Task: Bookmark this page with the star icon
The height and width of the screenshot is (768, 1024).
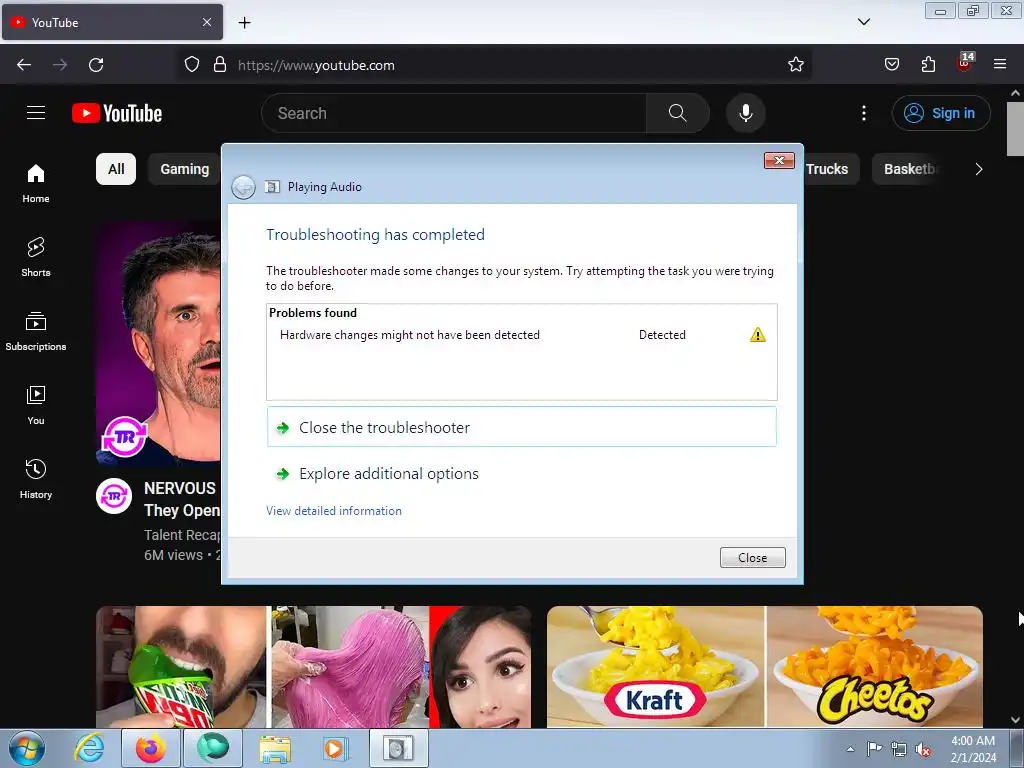Action: click(795, 65)
